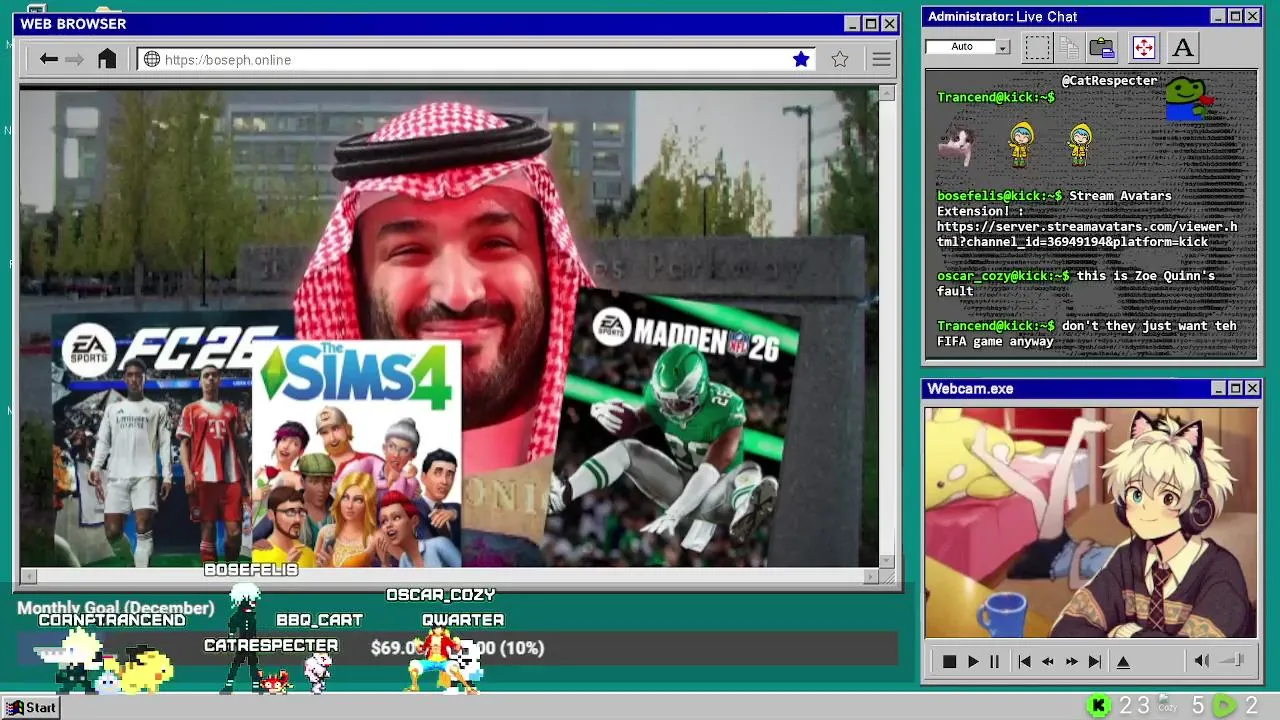Click the webcam anime character video

pyautogui.click(x=1090, y=523)
